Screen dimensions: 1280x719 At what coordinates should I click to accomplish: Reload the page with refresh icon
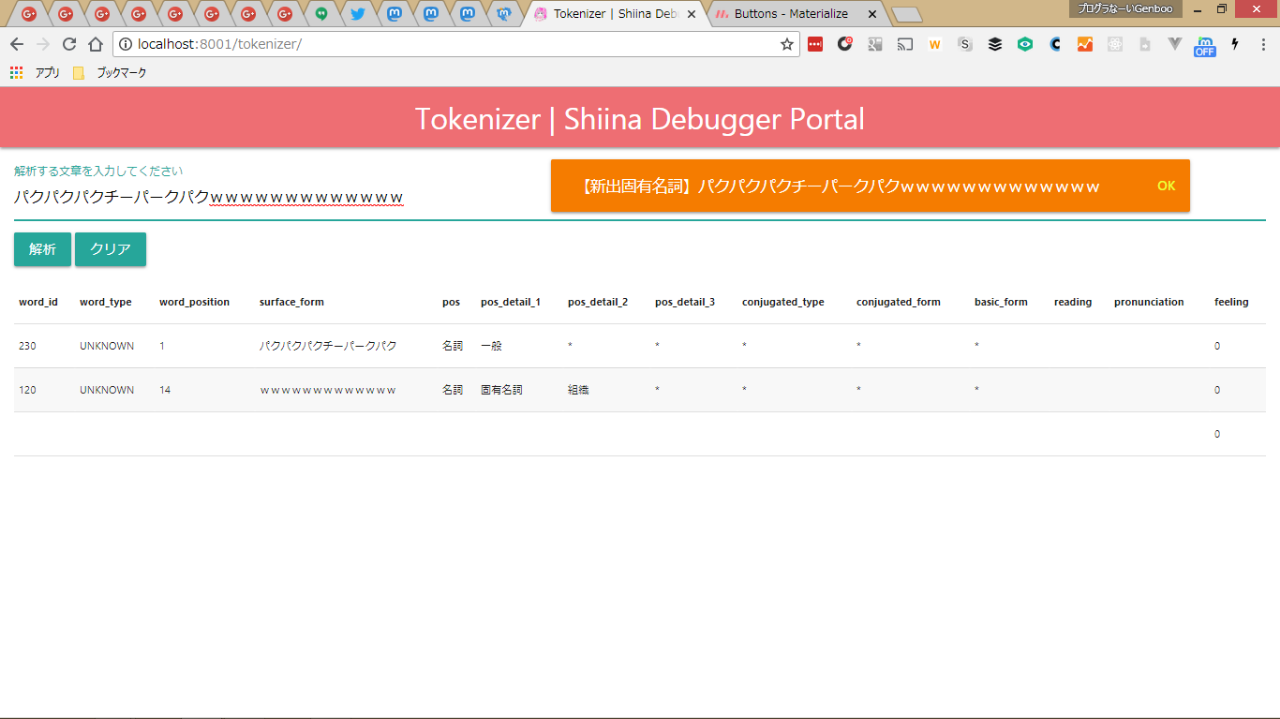click(69, 44)
